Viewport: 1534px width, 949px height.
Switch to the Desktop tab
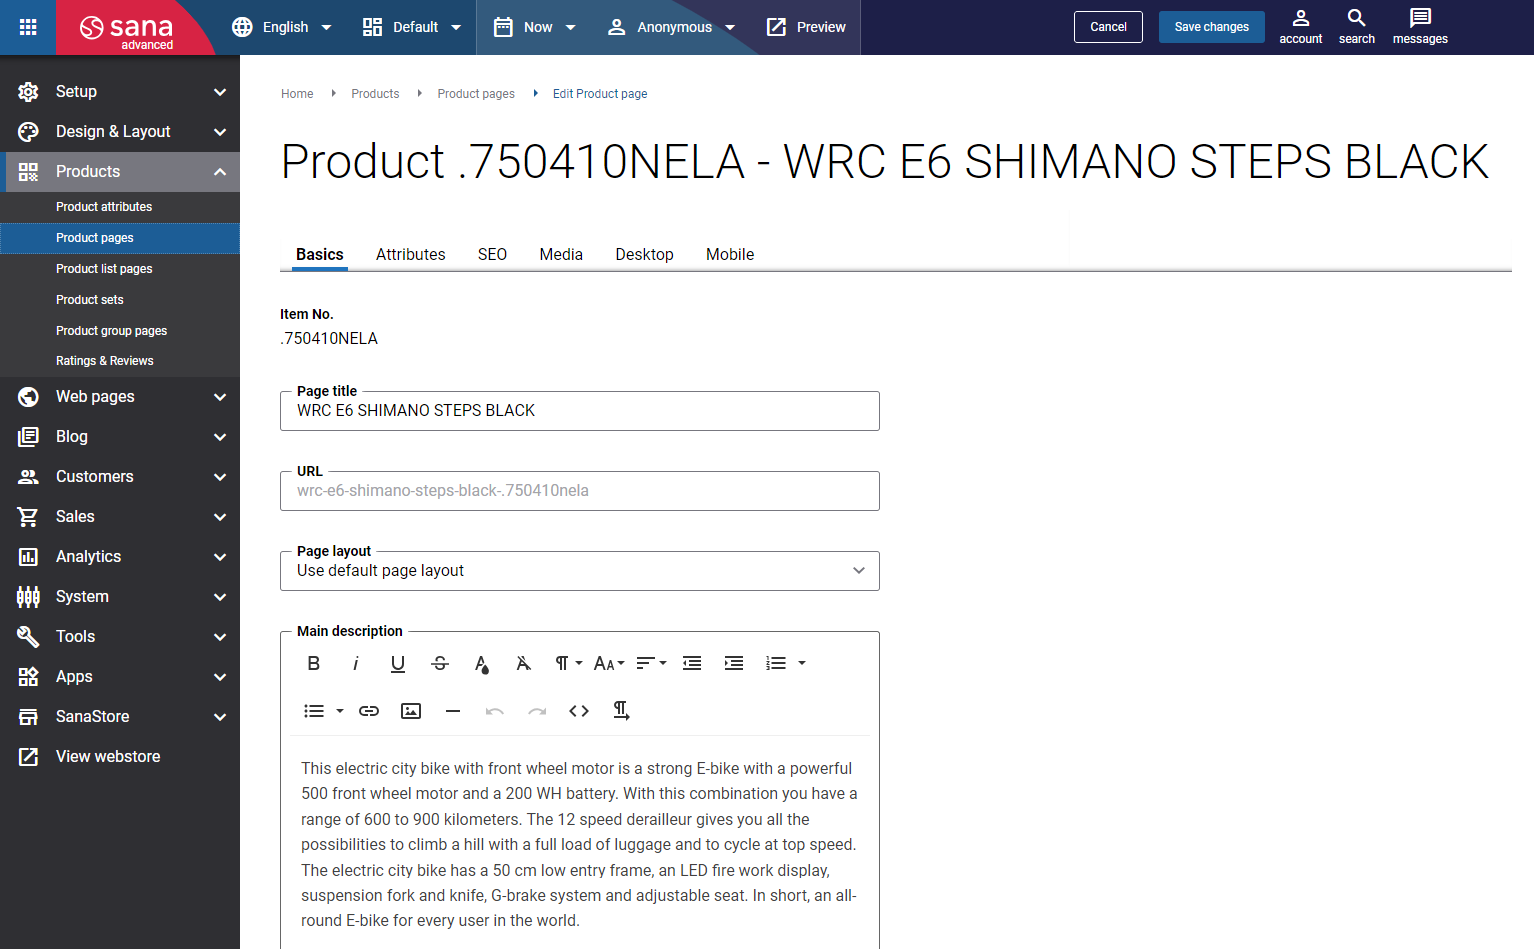[644, 254]
